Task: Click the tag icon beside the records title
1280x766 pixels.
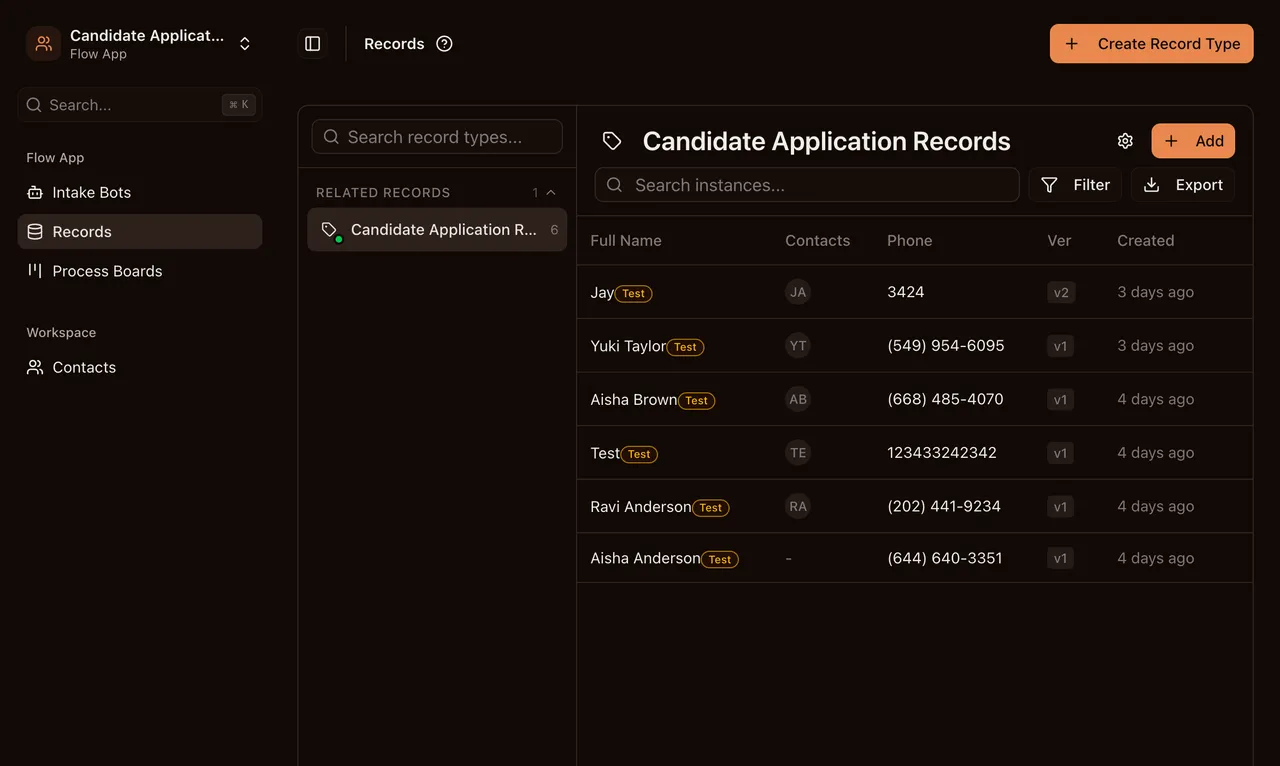Action: (611, 140)
